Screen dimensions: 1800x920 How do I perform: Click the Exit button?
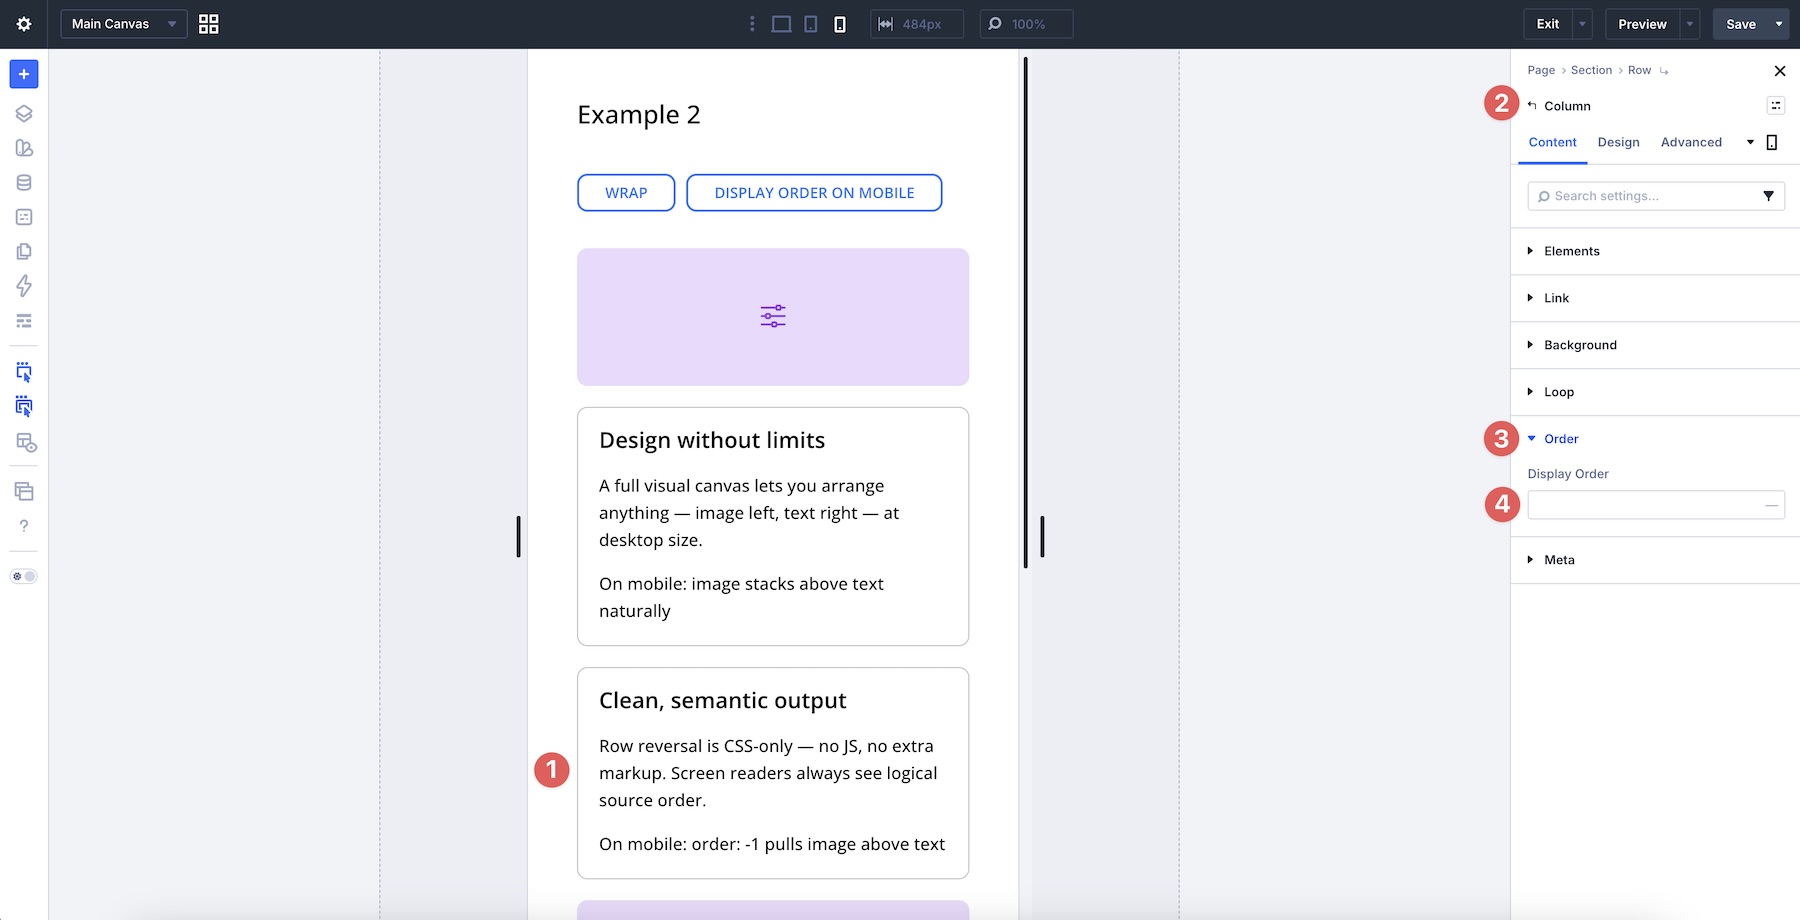pos(1548,24)
